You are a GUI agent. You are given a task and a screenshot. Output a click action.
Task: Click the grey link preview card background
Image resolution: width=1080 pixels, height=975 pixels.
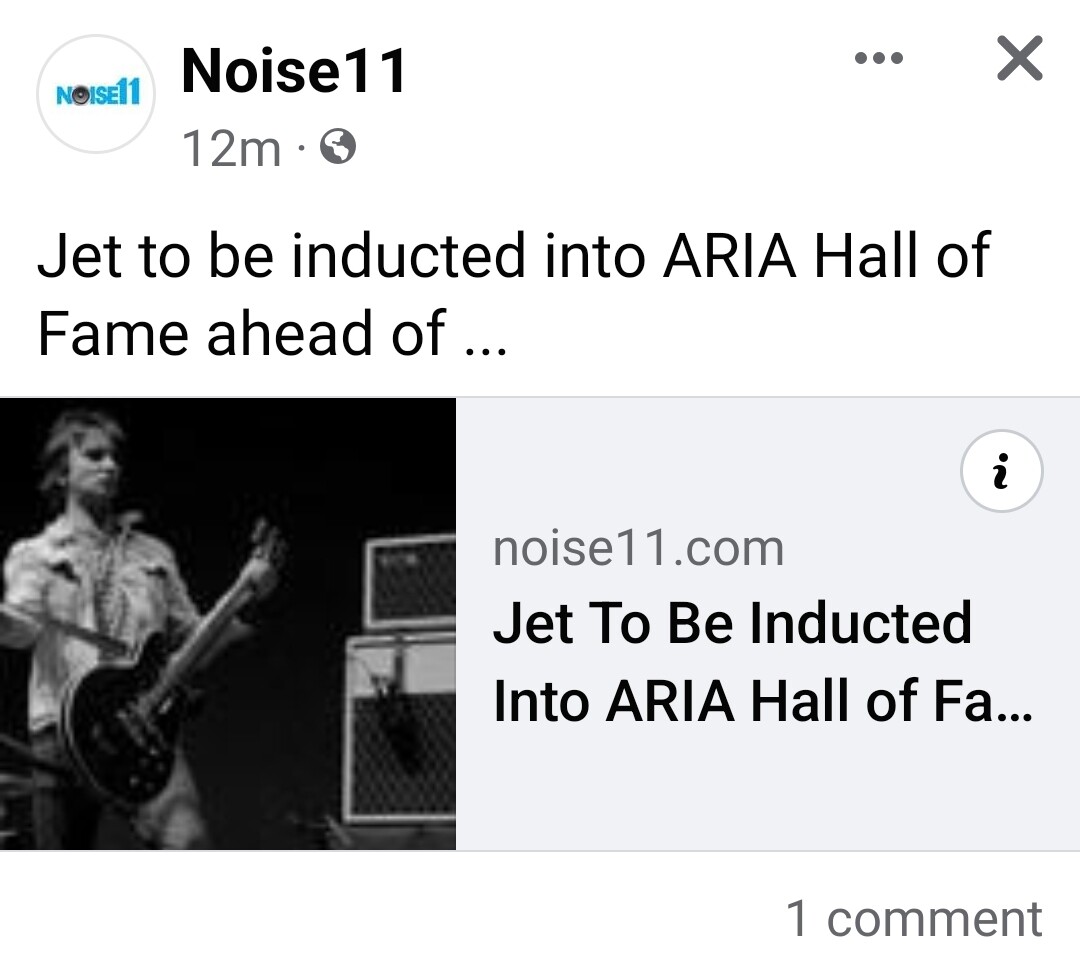pos(768,624)
